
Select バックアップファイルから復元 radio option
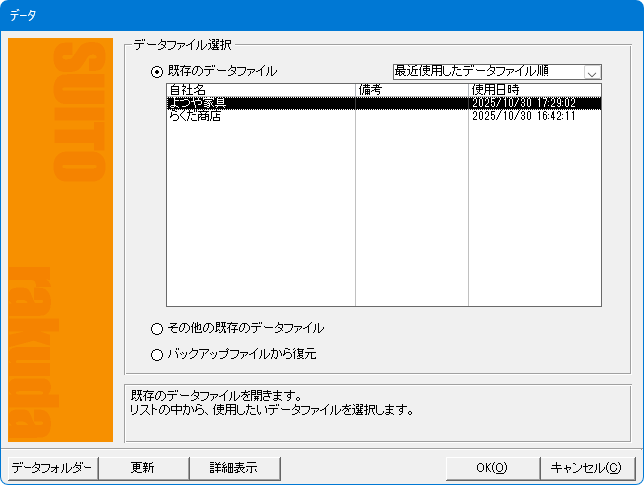[x=156, y=353]
